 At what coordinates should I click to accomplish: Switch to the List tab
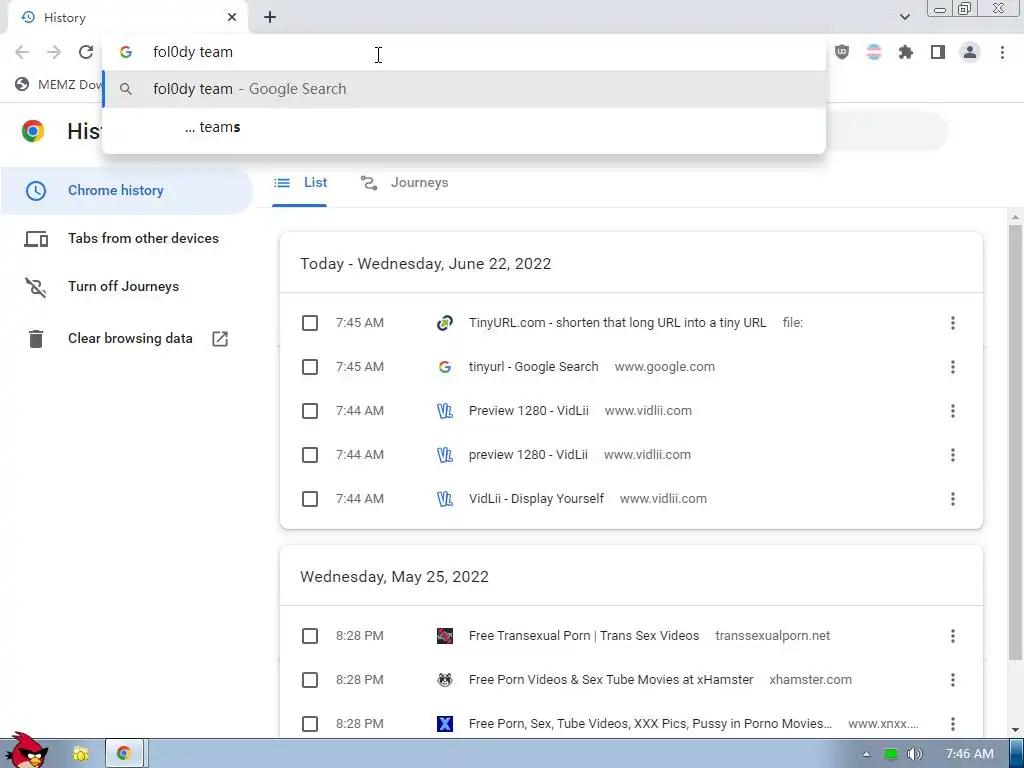click(x=300, y=183)
